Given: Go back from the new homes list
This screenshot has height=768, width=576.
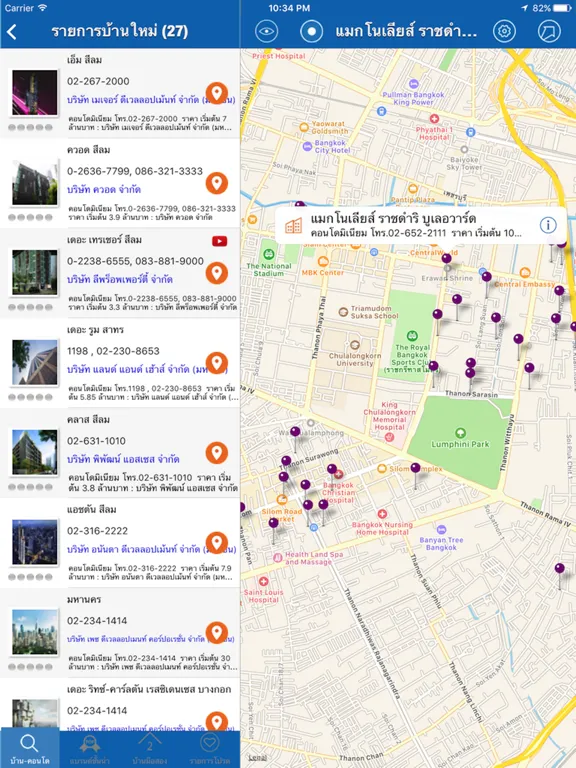Looking at the screenshot, I should click(x=12, y=32).
